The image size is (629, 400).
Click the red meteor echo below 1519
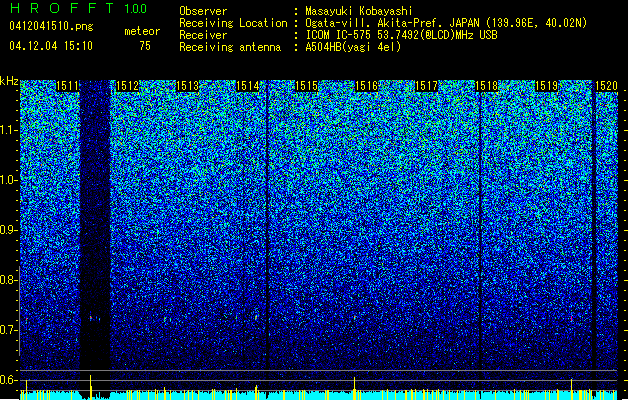(x=571, y=319)
